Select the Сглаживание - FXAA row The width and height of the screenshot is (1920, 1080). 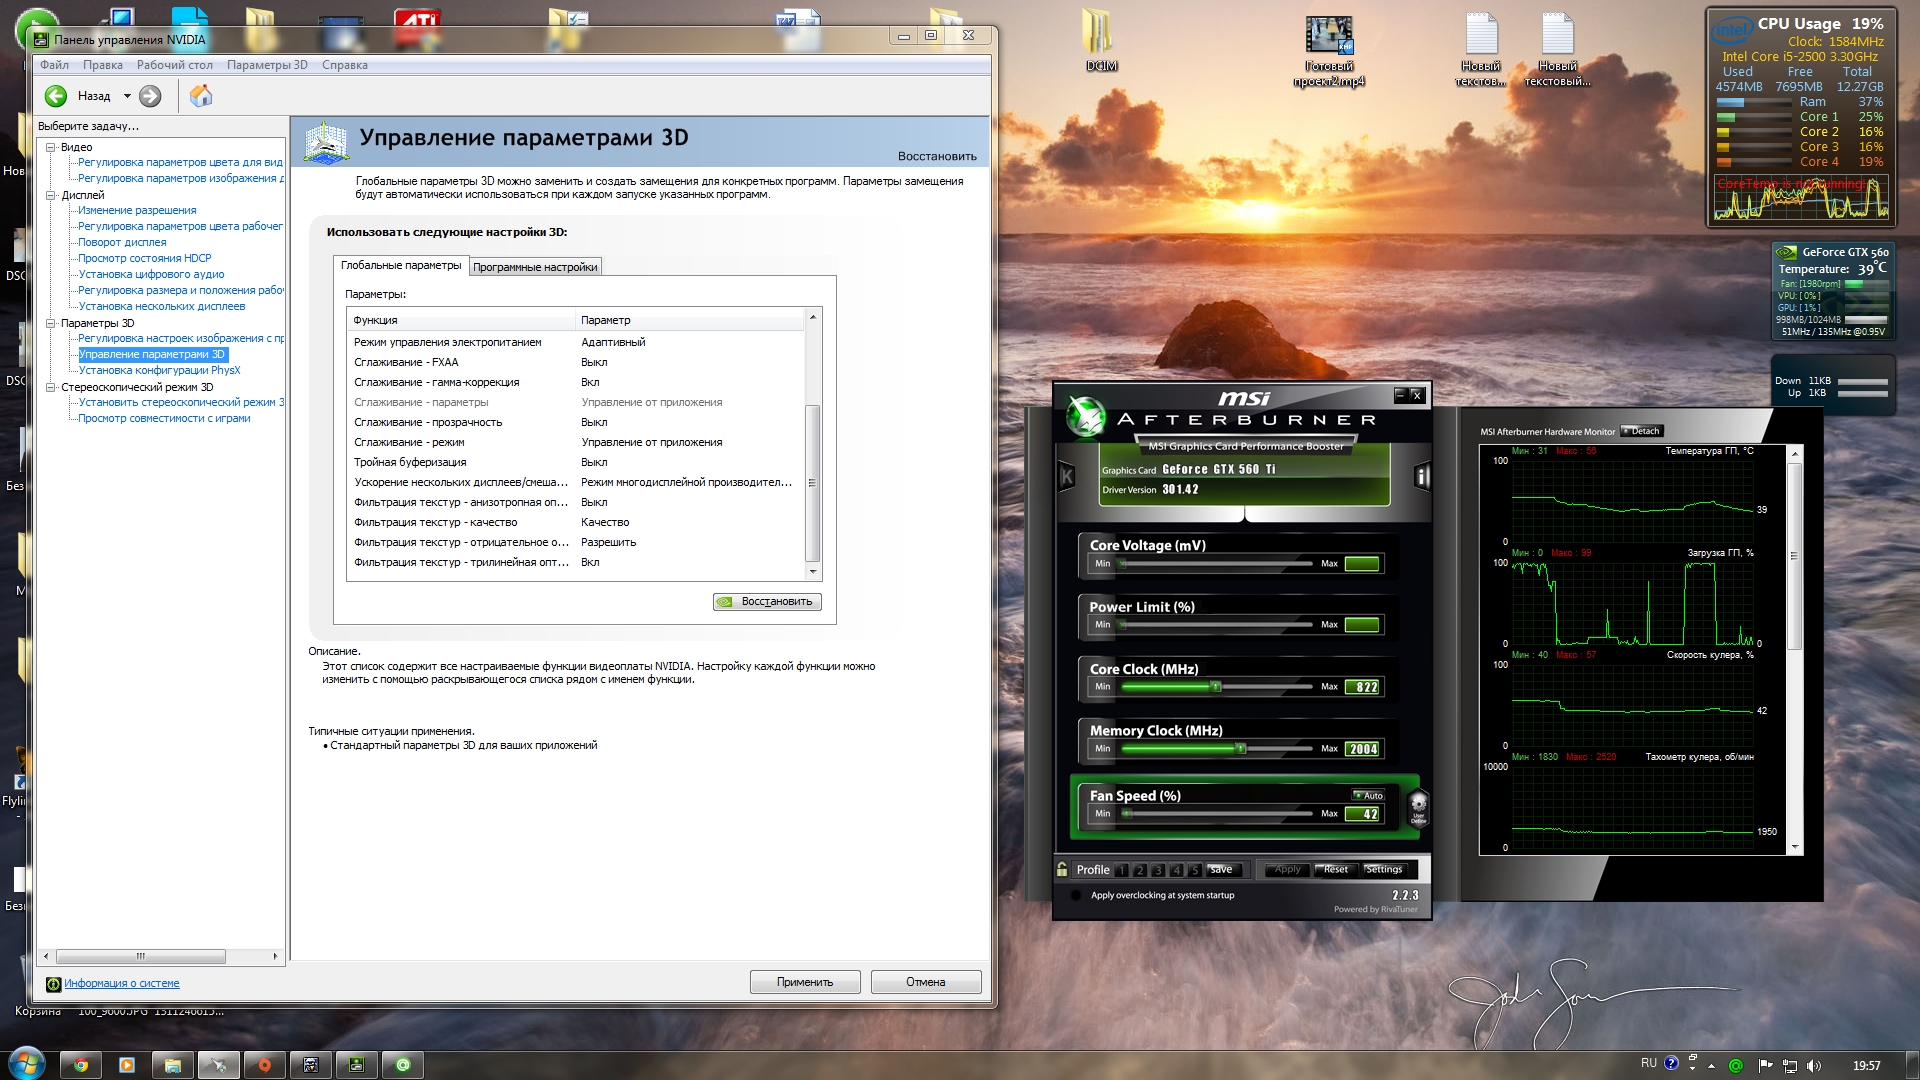575,362
